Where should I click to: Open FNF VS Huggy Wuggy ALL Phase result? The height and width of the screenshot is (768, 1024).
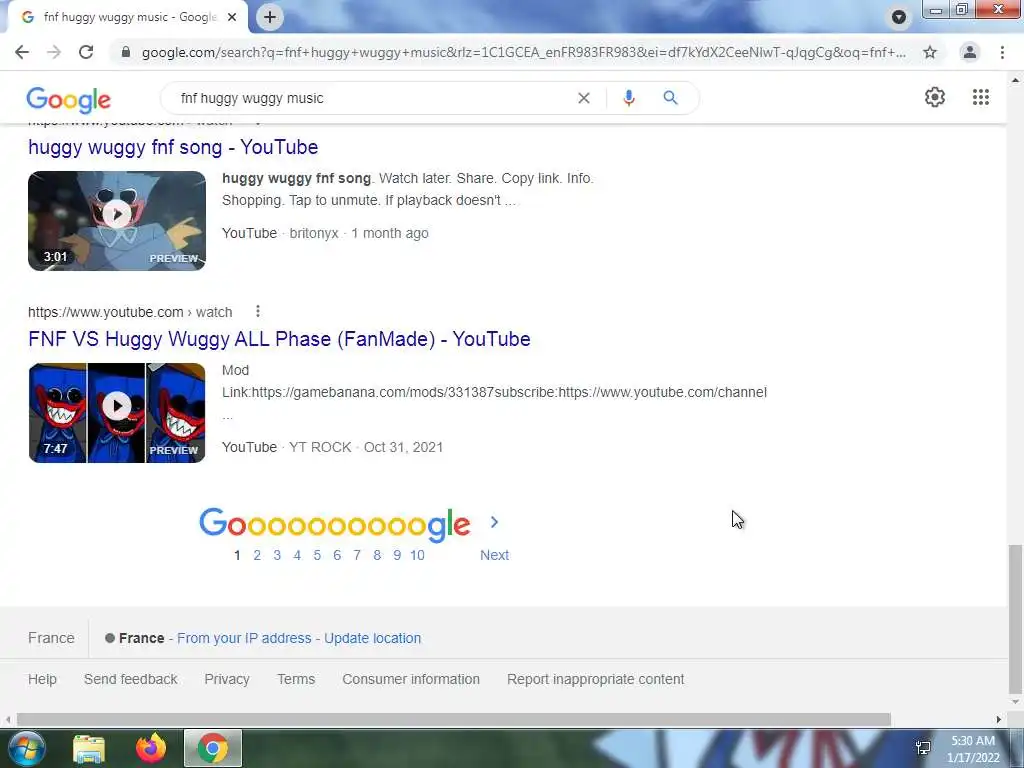pyautogui.click(x=280, y=339)
